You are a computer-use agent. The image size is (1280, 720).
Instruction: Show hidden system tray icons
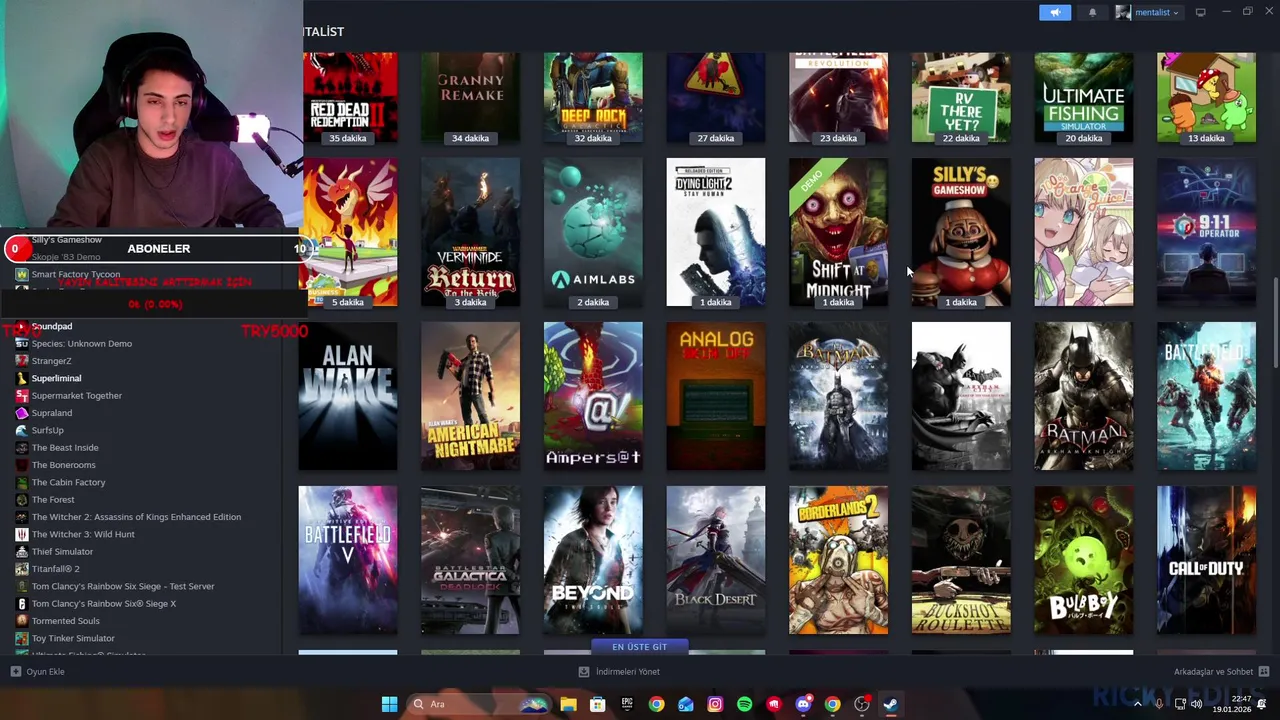click(x=1137, y=704)
